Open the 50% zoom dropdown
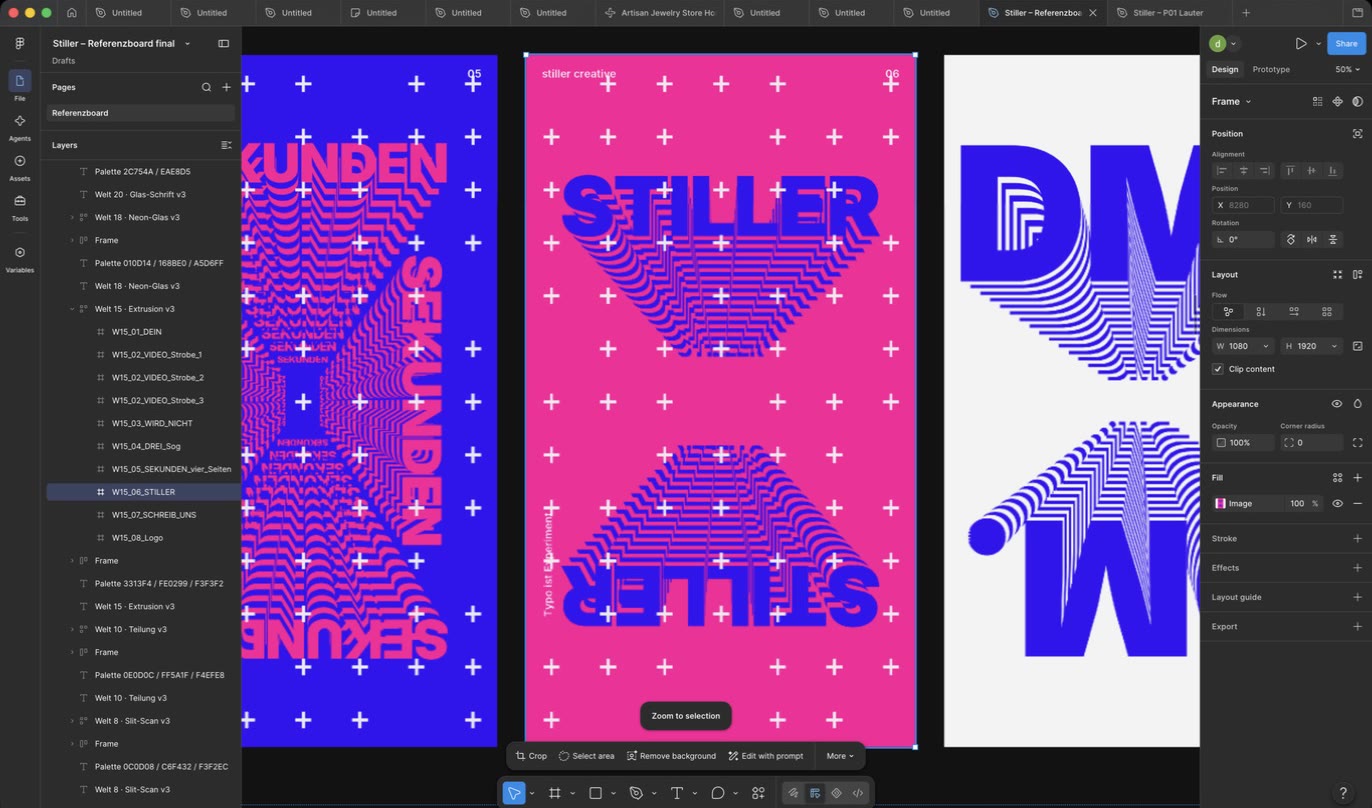Image resolution: width=1372 pixels, height=808 pixels. pos(1348,69)
